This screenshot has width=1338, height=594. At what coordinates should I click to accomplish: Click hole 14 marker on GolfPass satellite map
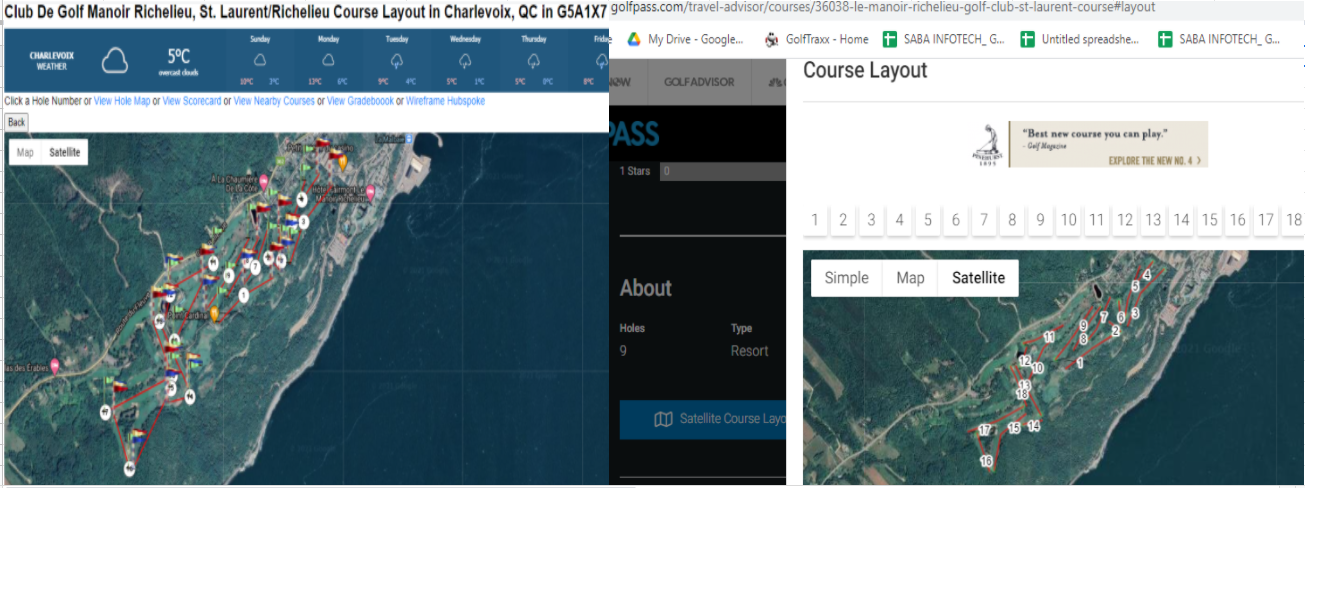(x=1034, y=426)
